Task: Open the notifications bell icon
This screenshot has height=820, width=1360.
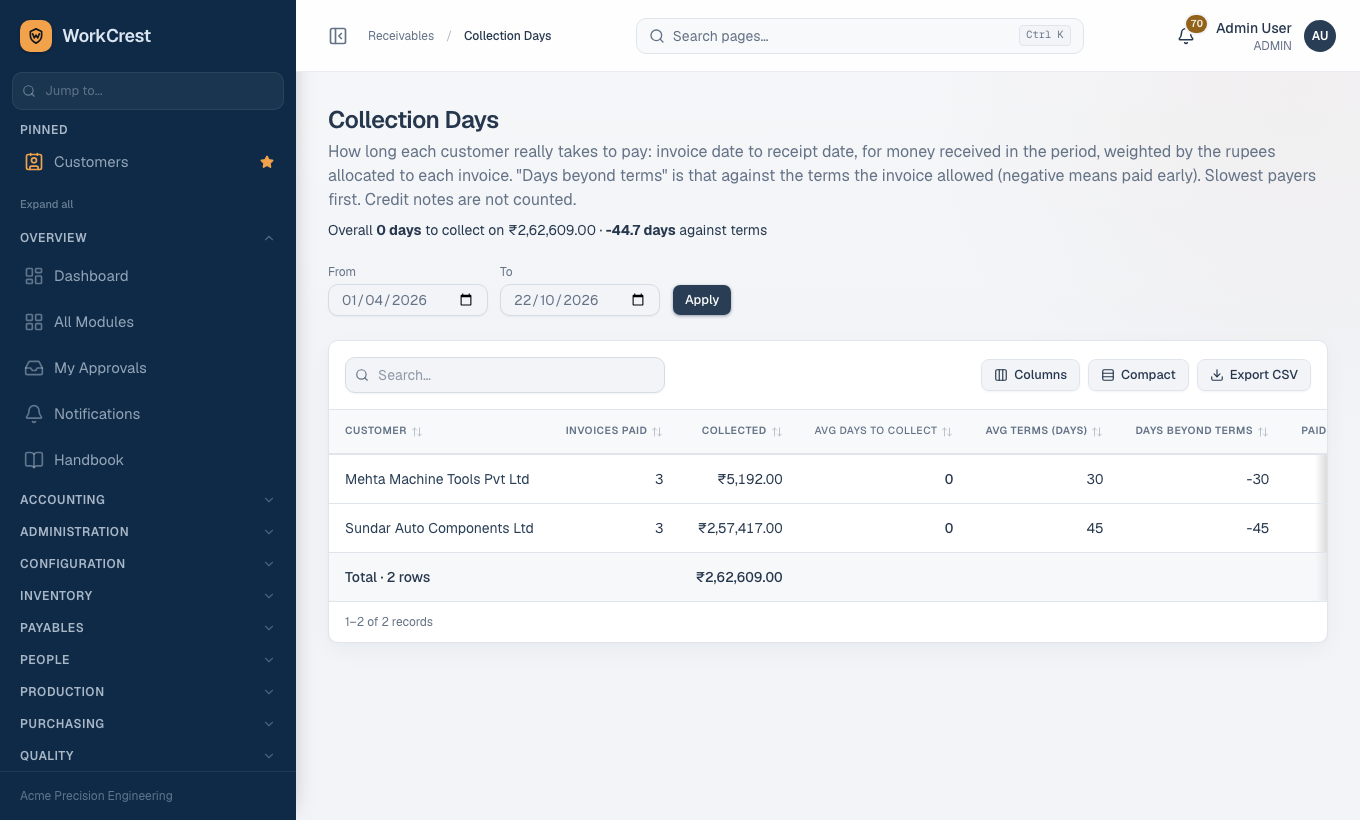Action: pyautogui.click(x=1186, y=36)
